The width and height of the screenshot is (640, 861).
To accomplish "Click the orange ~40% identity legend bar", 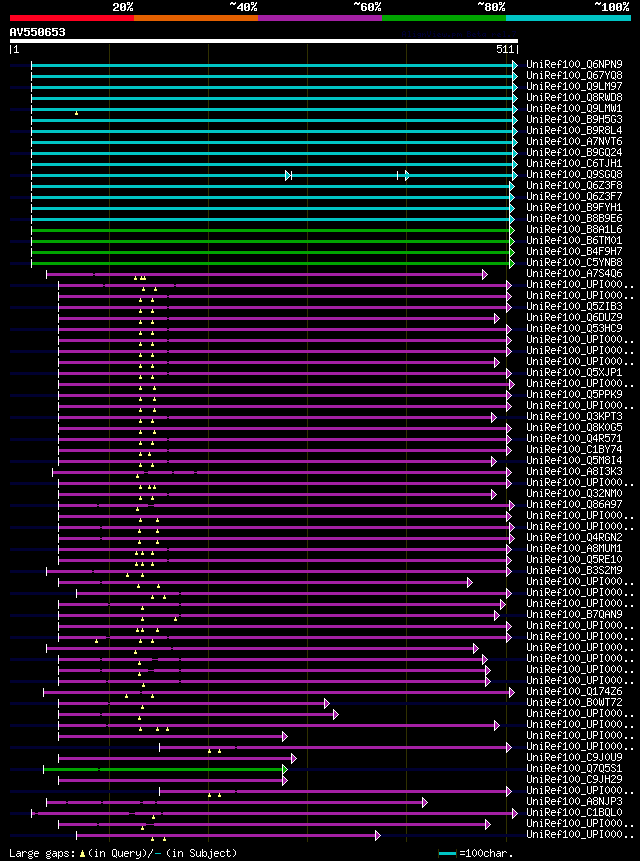I will [x=196, y=18].
